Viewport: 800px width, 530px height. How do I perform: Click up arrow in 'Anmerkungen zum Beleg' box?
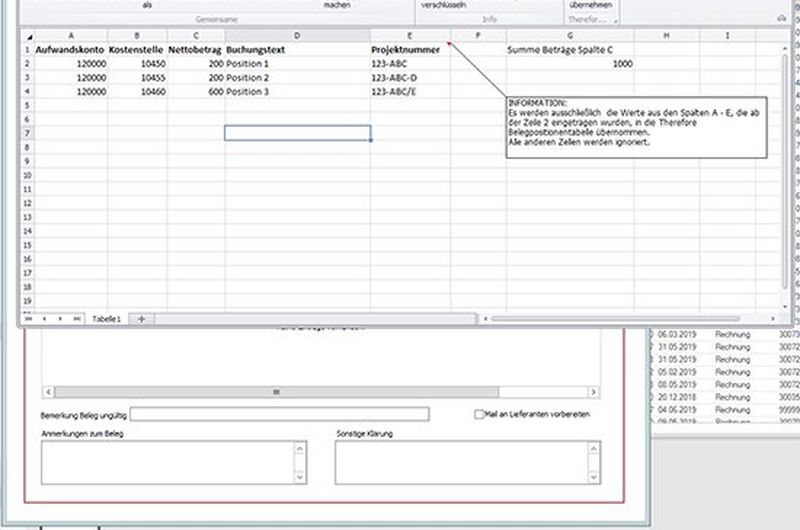pyautogui.click(x=300, y=449)
